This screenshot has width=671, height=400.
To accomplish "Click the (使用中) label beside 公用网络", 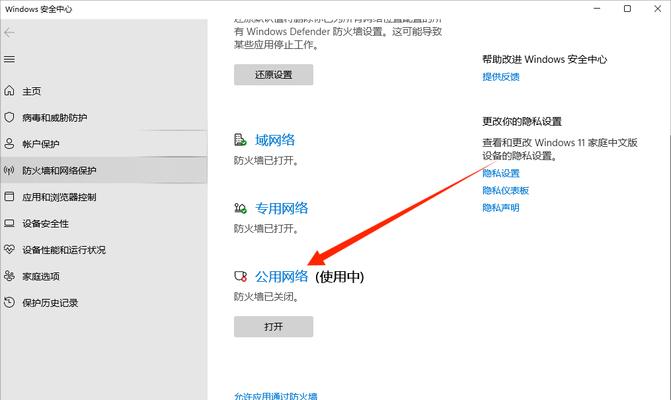I will 340,277.
